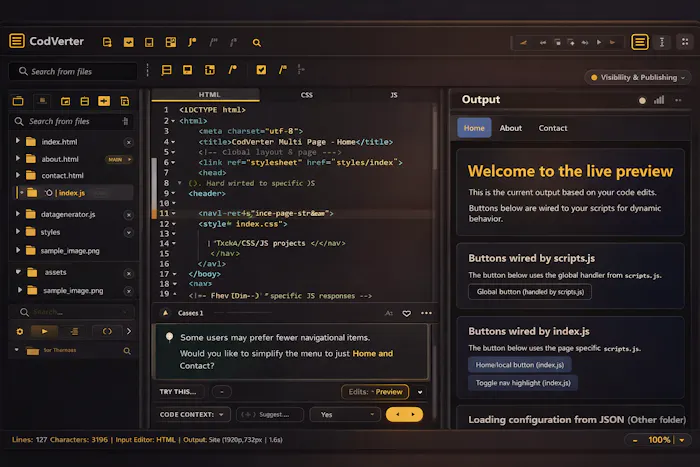This screenshot has width=700, height=467.
Task: Switch to the CSS editor tab
Action: pos(306,95)
